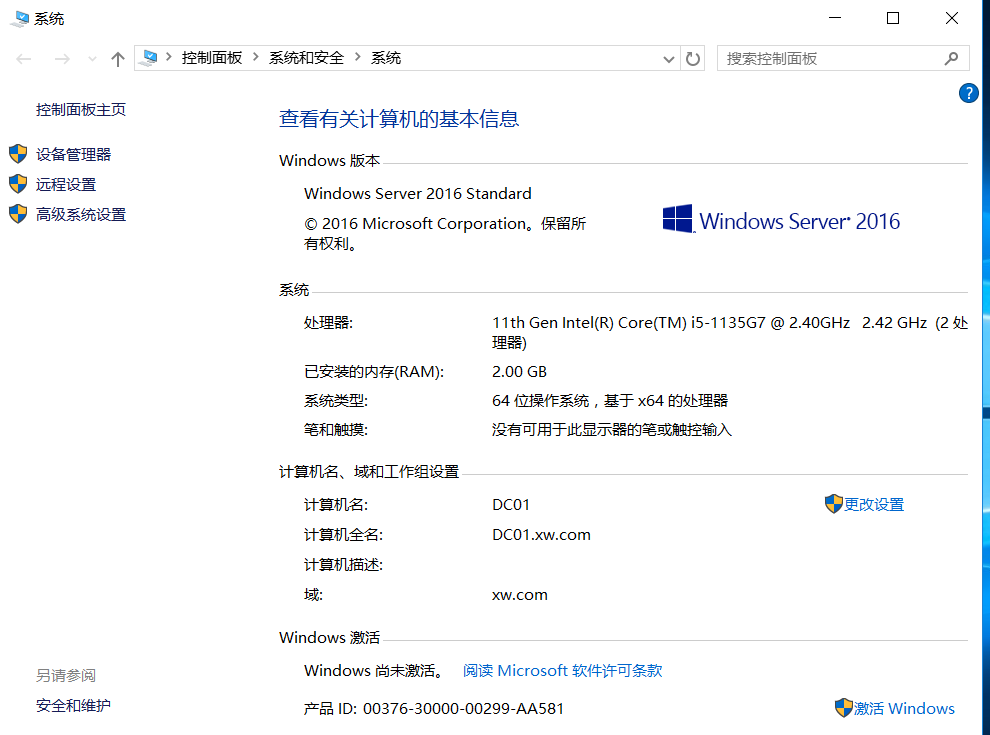
Task: Click the forward navigation arrow
Action: (x=62, y=59)
